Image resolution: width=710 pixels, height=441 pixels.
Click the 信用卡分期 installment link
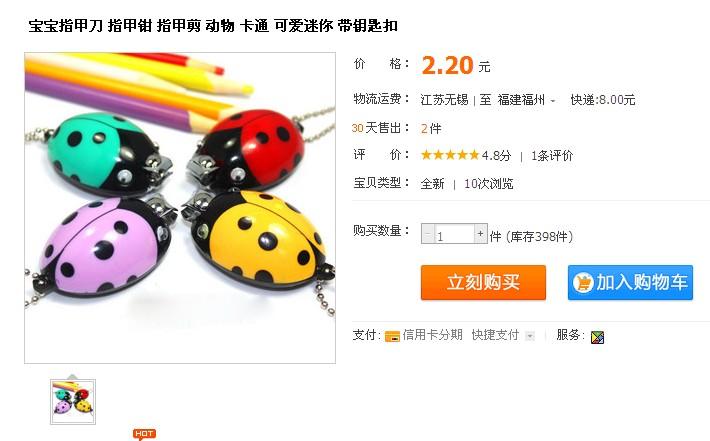(432, 335)
